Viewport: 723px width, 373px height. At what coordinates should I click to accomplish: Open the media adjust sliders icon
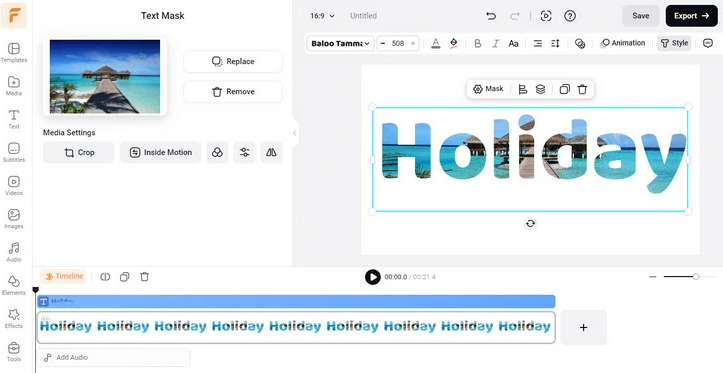coord(244,153)
